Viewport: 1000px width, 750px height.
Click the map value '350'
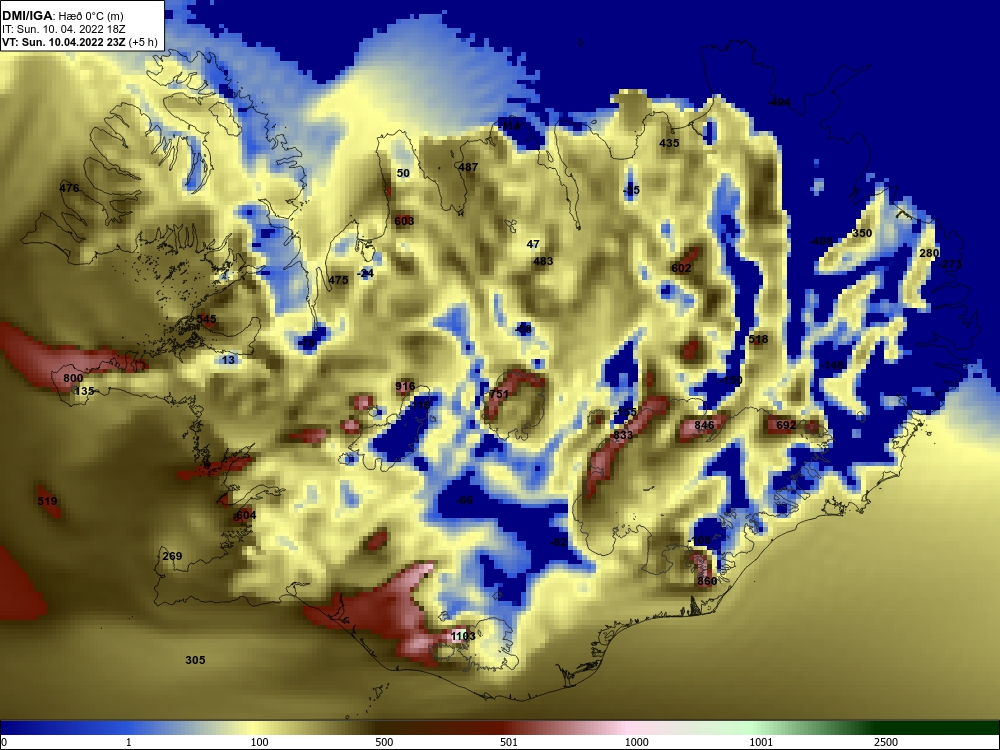862,233
